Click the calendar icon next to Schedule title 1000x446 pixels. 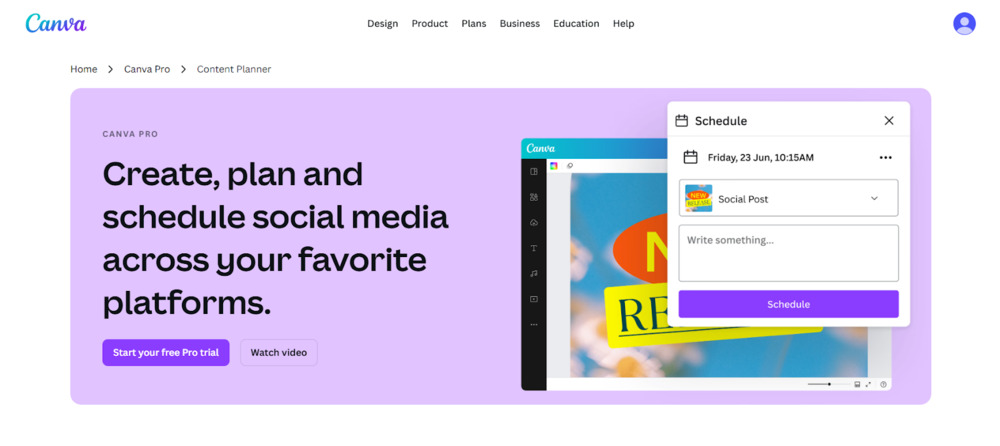[681, 121]
